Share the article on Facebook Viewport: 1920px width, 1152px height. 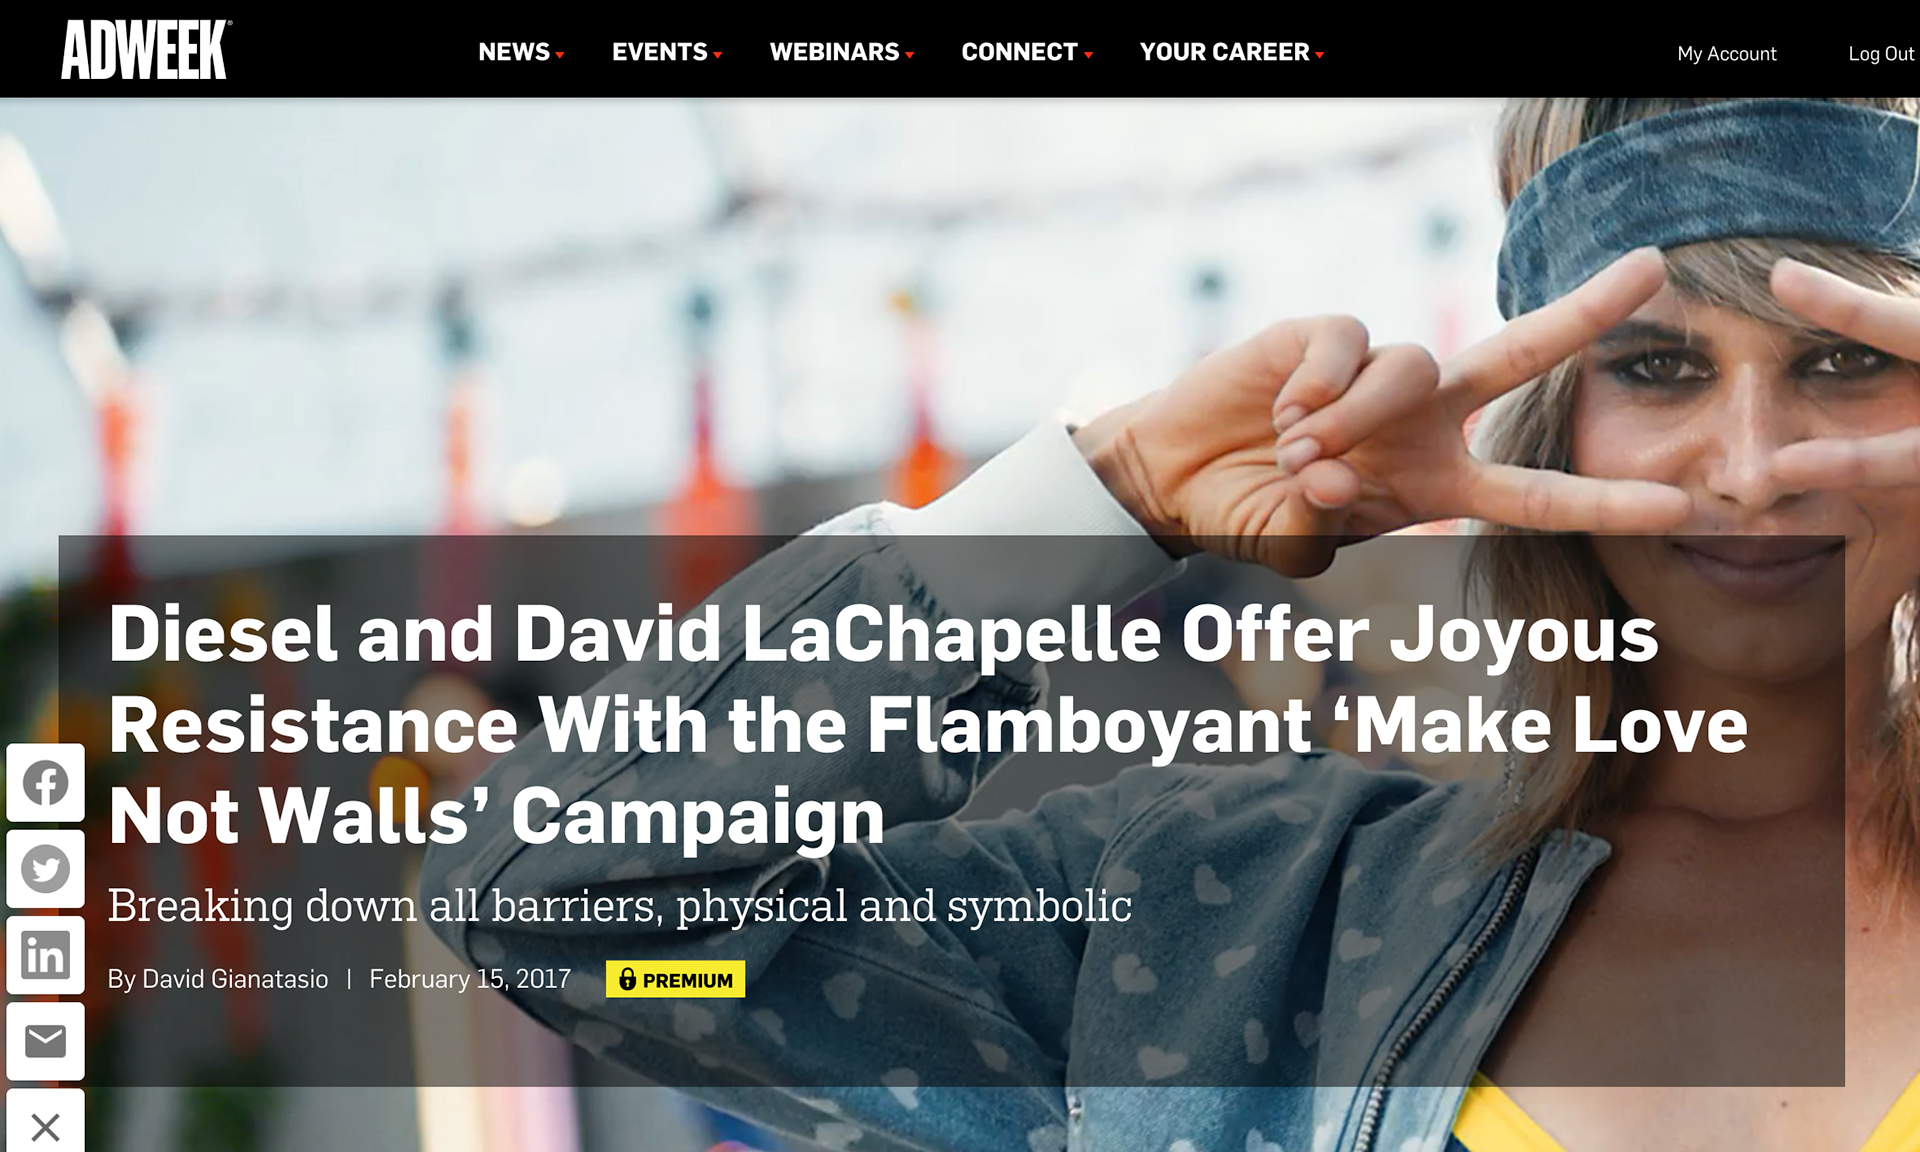(x=46, y=782)
